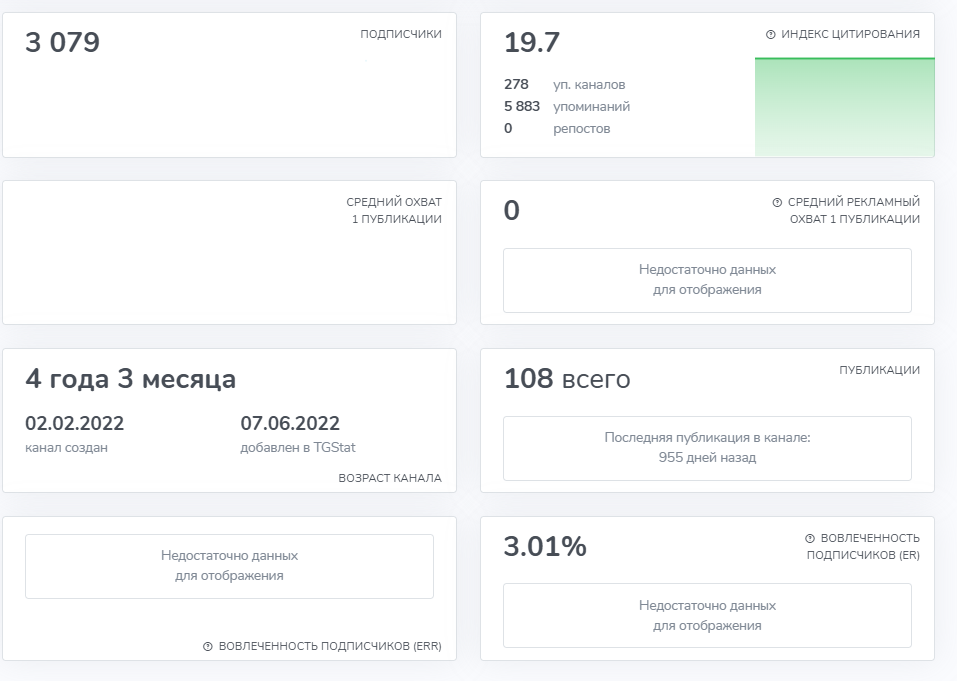This screenshot has height=681, width=957.
Task: Click the Средний охват 1 публикации label
Action: click(x=394, y=211)
